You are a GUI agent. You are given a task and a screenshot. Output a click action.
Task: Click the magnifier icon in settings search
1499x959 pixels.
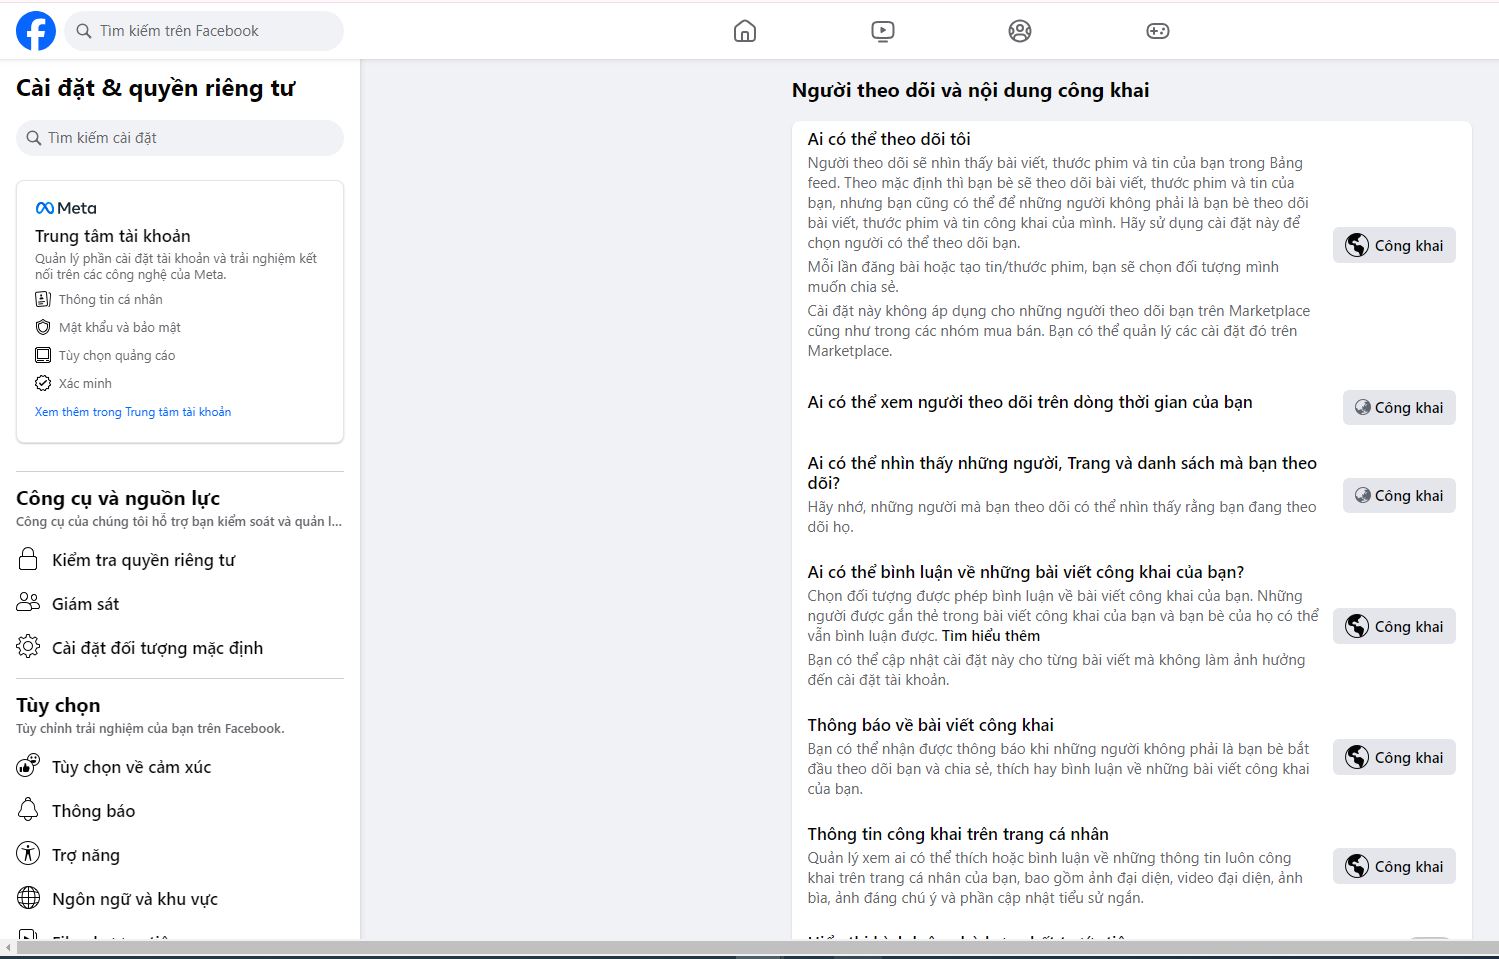(34, 138)
